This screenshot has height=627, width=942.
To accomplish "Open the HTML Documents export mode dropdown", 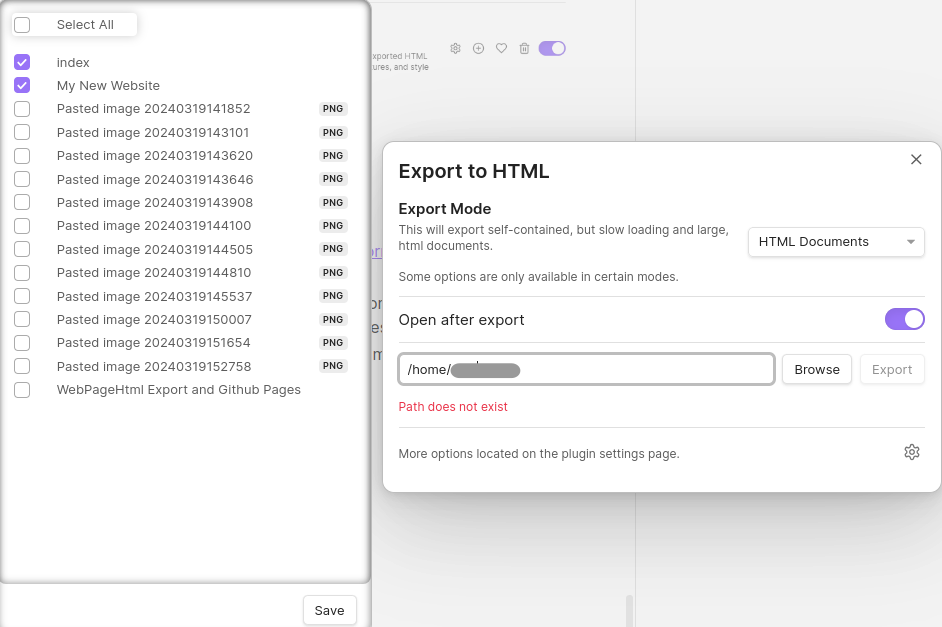I will [x=836, y=242].
